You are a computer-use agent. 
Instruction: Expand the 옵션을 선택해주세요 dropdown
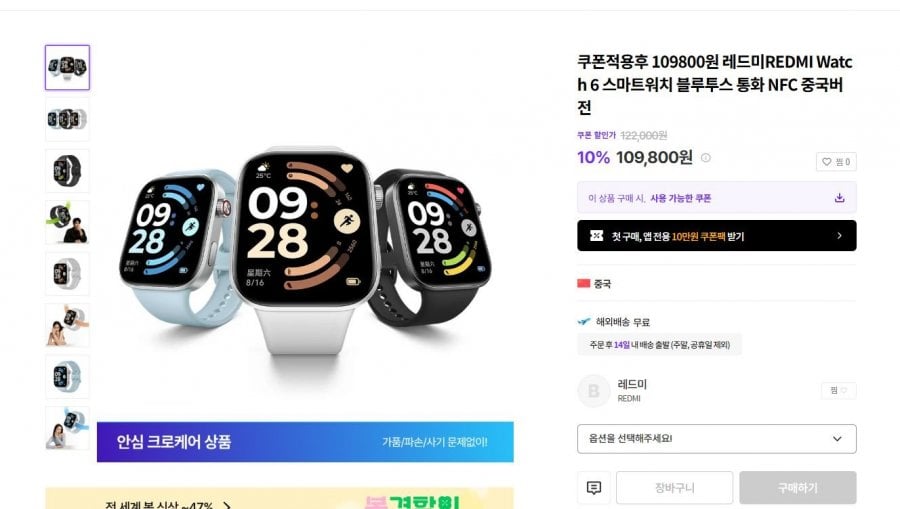[x=716, y=438]
